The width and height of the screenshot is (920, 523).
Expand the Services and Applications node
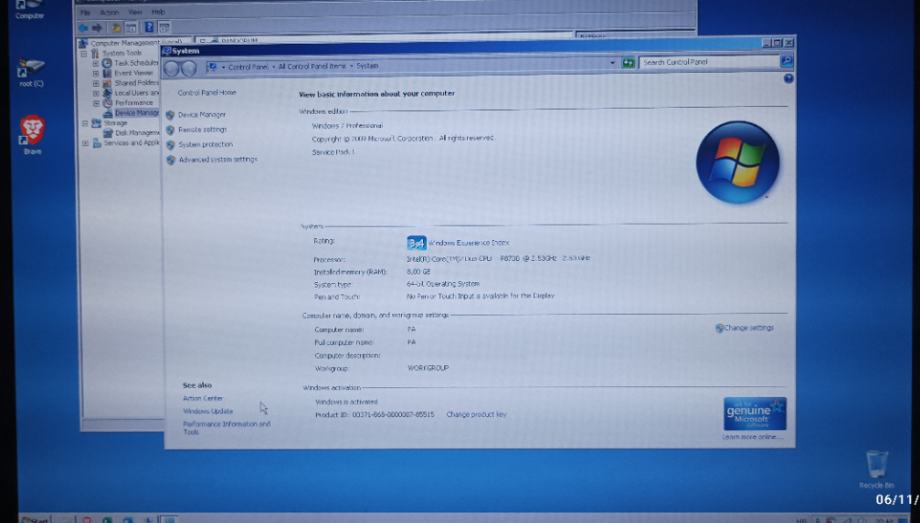(86, 143)
